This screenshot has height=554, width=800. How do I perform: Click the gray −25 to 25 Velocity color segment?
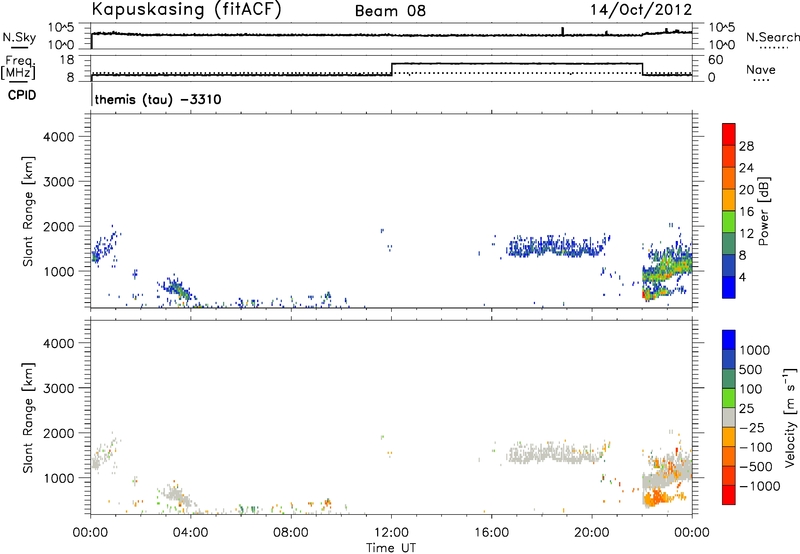pyautogui.click(x=729, y=418)
